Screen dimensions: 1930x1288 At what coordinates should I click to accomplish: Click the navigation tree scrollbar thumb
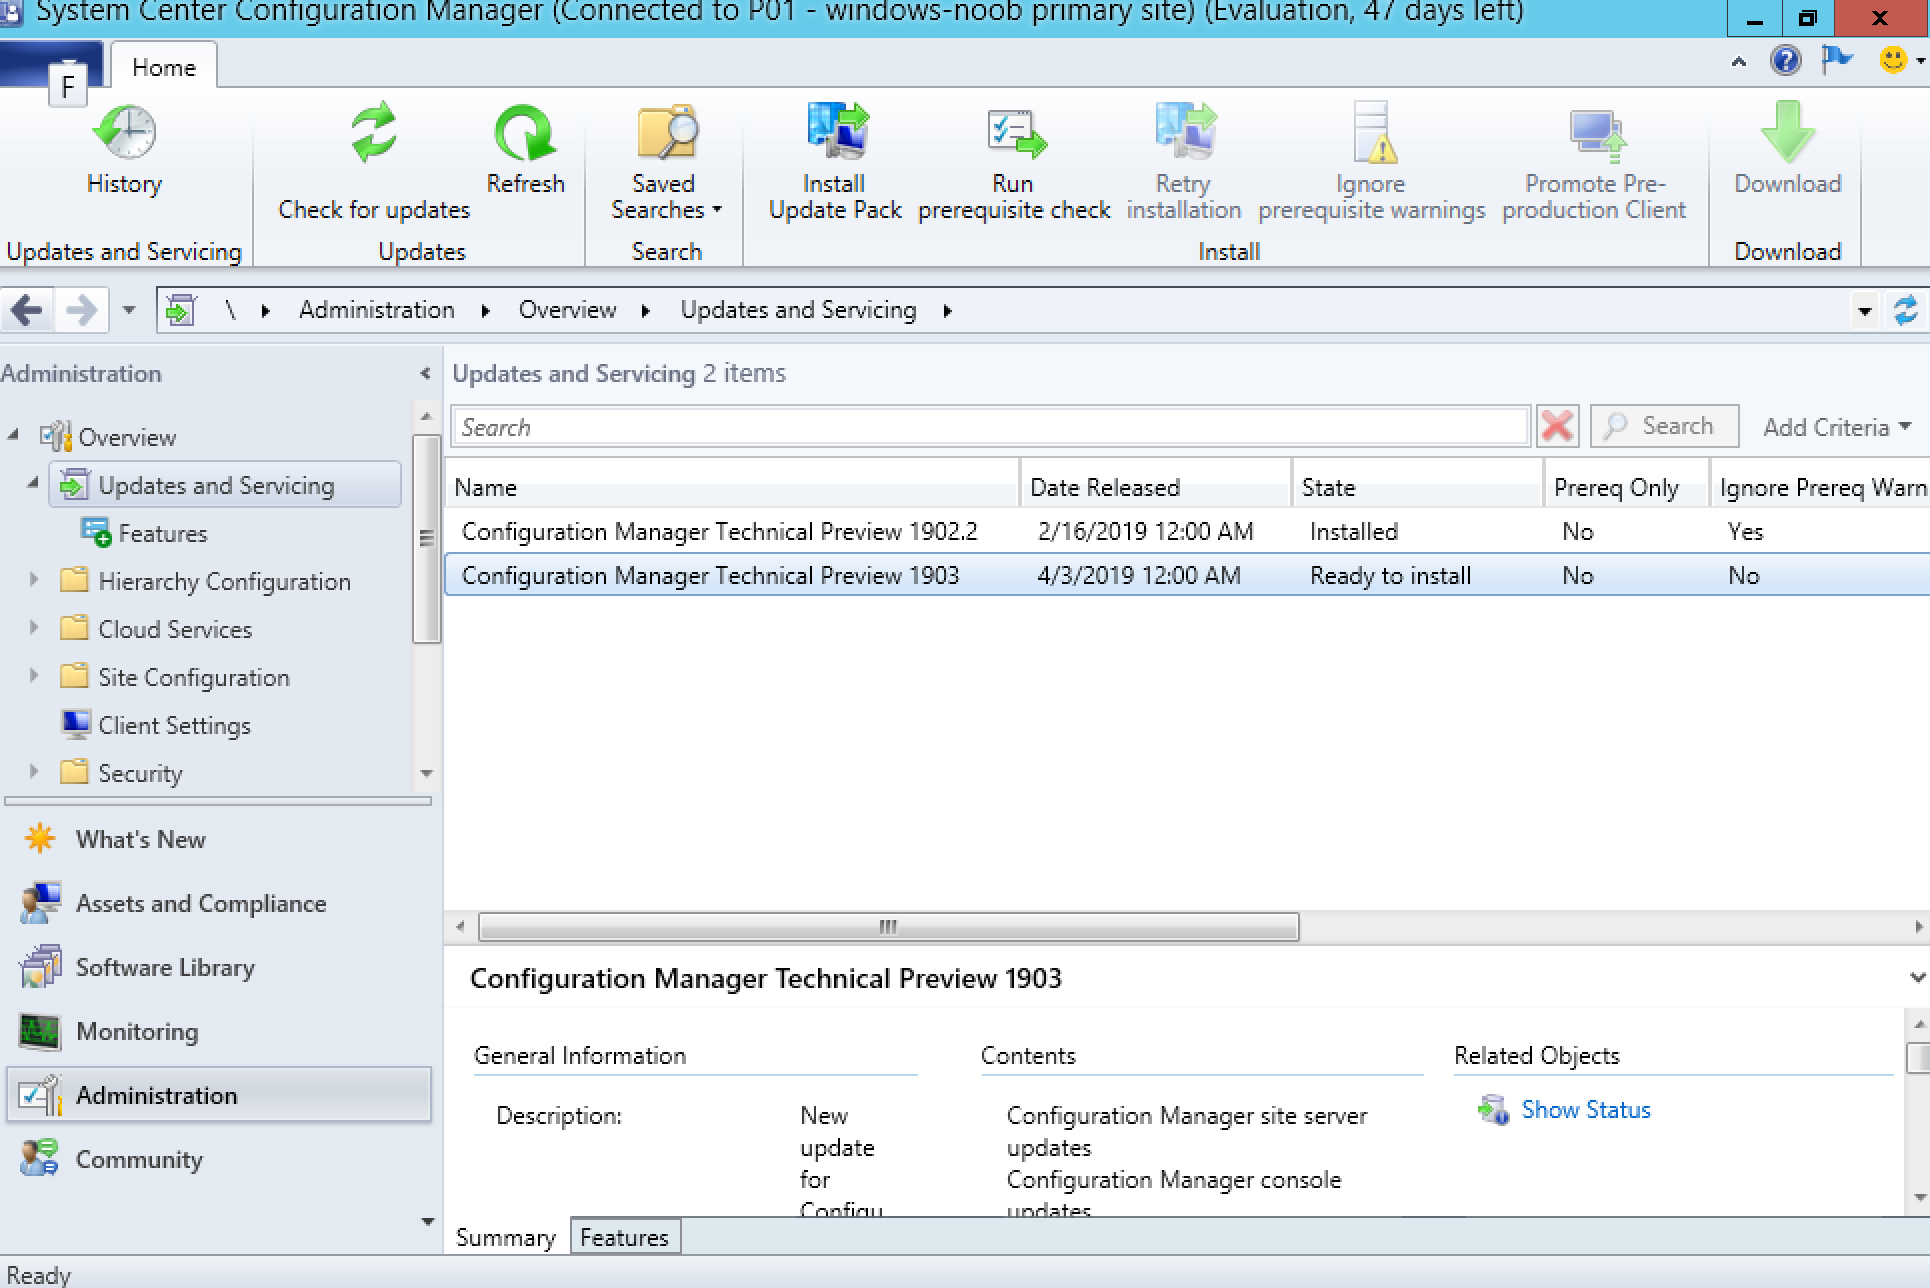[426, 538]
